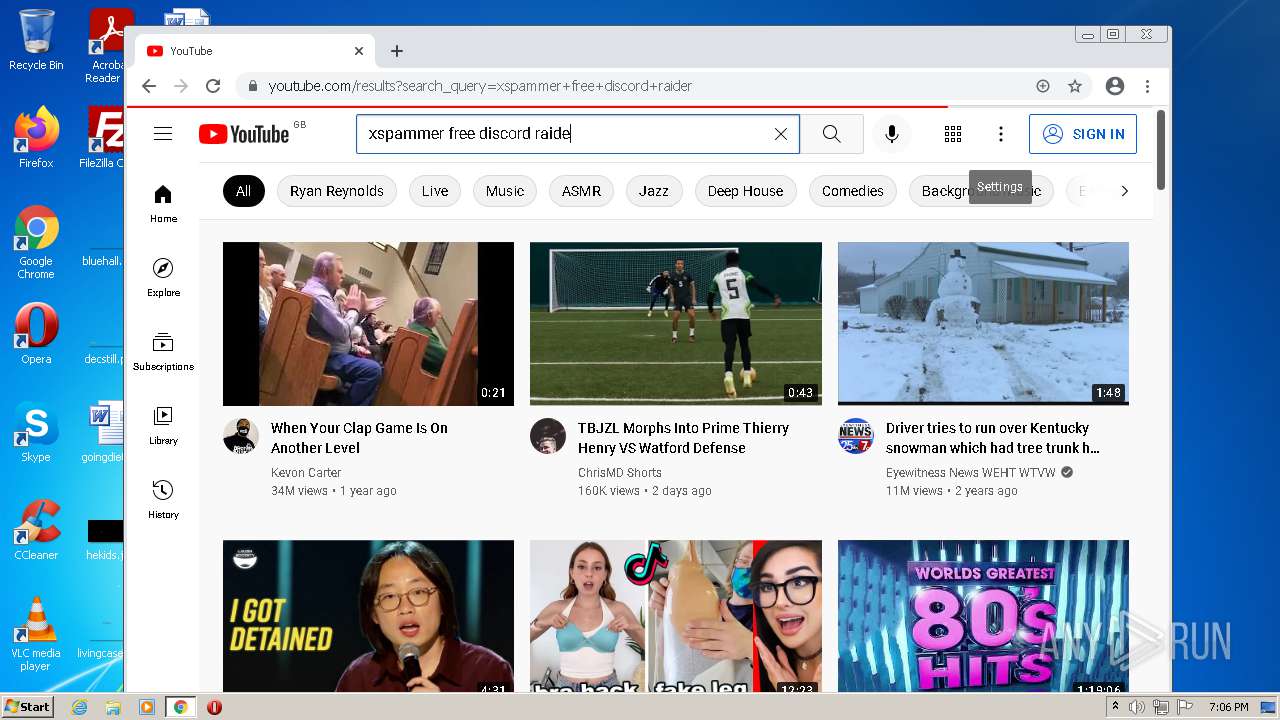The height and width of the screenshot is (720, 1280).
Task: Open the three-dot Settings menu in YouTube
Action: point(1001,134)
